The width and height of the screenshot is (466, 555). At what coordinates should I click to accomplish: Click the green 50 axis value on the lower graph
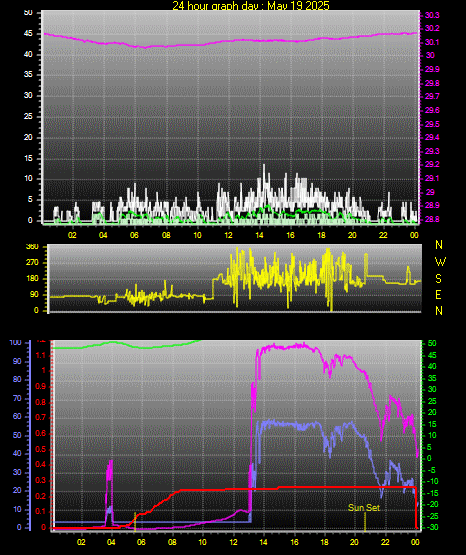pos(432,343)
